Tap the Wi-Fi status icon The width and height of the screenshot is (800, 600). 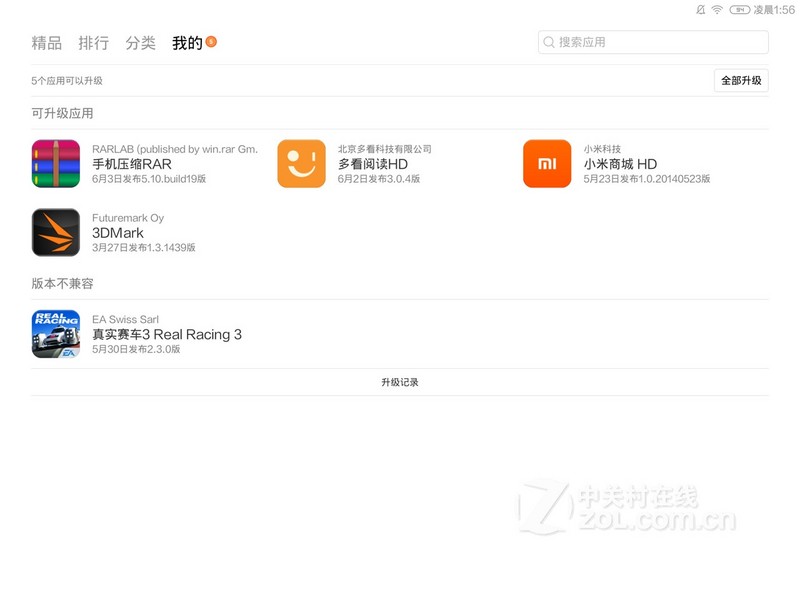[x=717, y=9]
